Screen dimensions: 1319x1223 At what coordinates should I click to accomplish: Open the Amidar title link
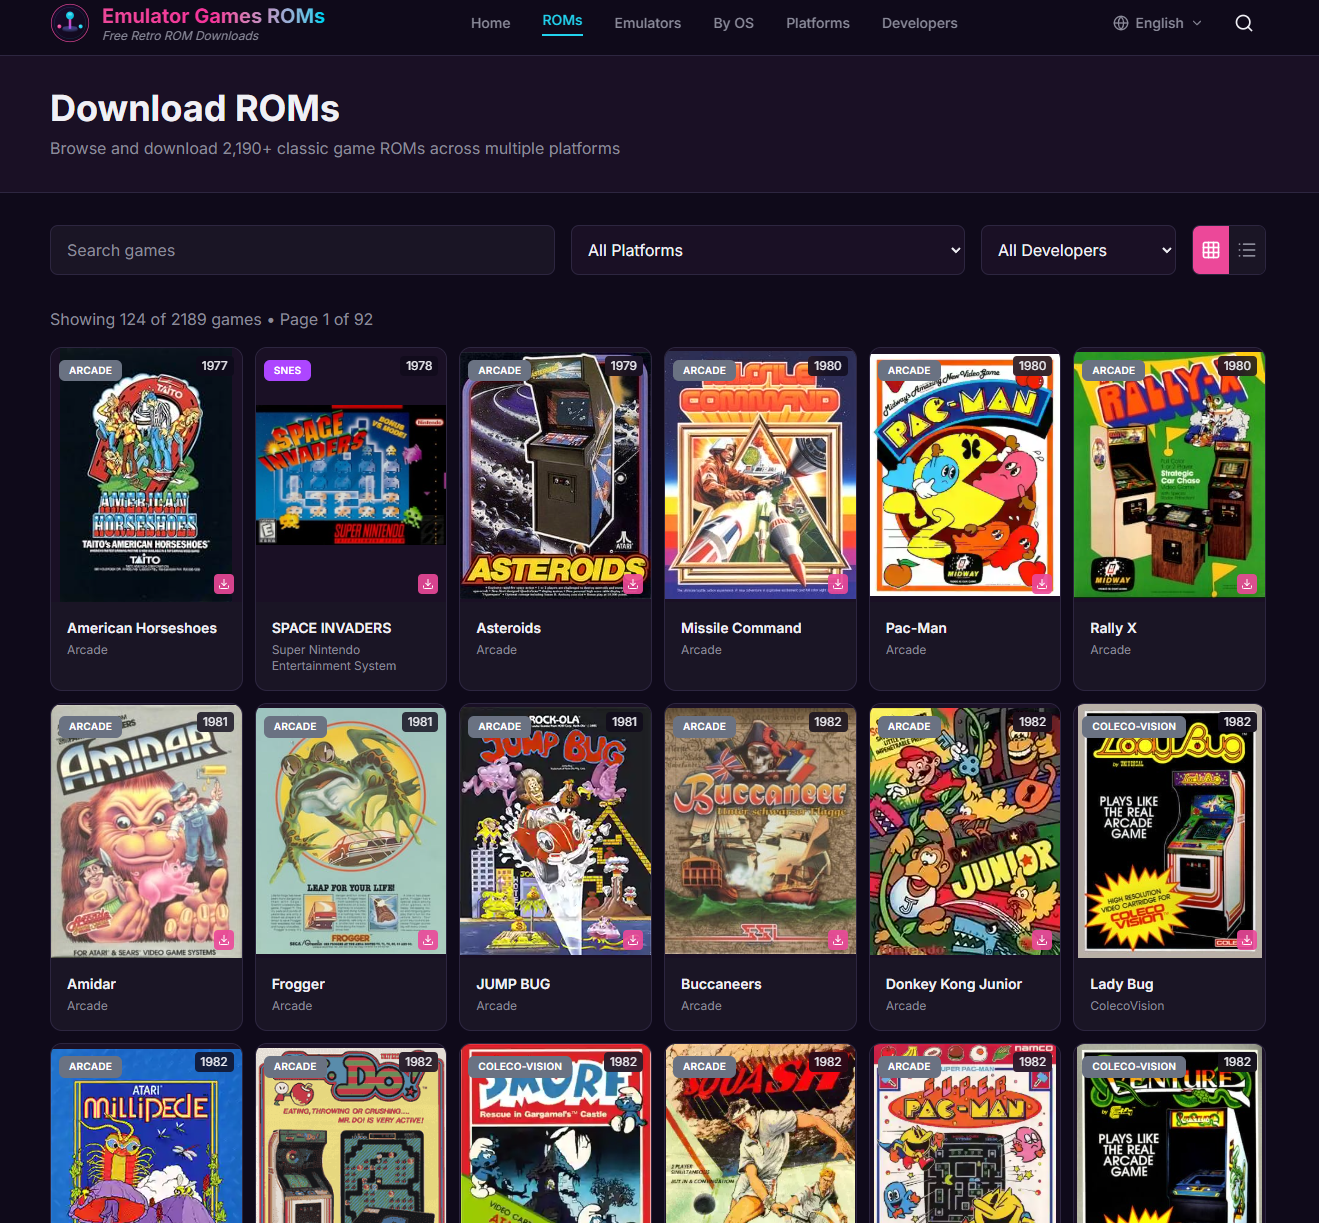pyautogui.click(x=91, y=984)
